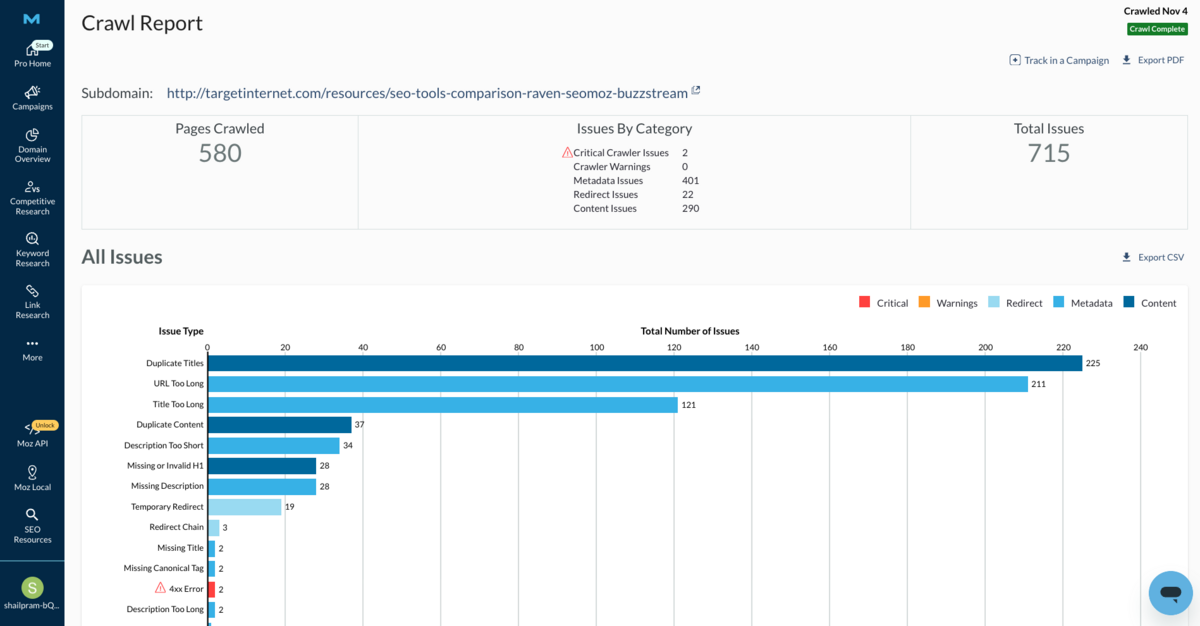Open Competitive Research section
The width and height of the screenshot is (1200, 626).
tap(32, 198)
